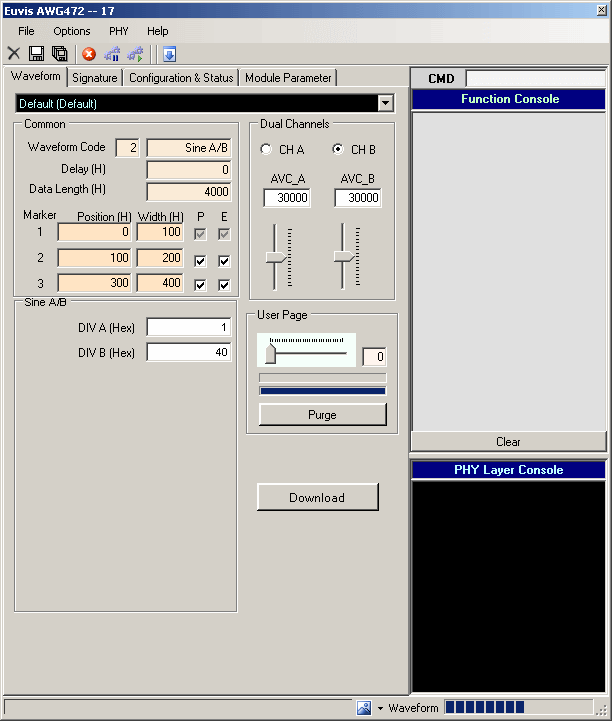The image size is (612, 721).
Task: Click the blue download arrow toolbar icon
Action: (169, 54)
